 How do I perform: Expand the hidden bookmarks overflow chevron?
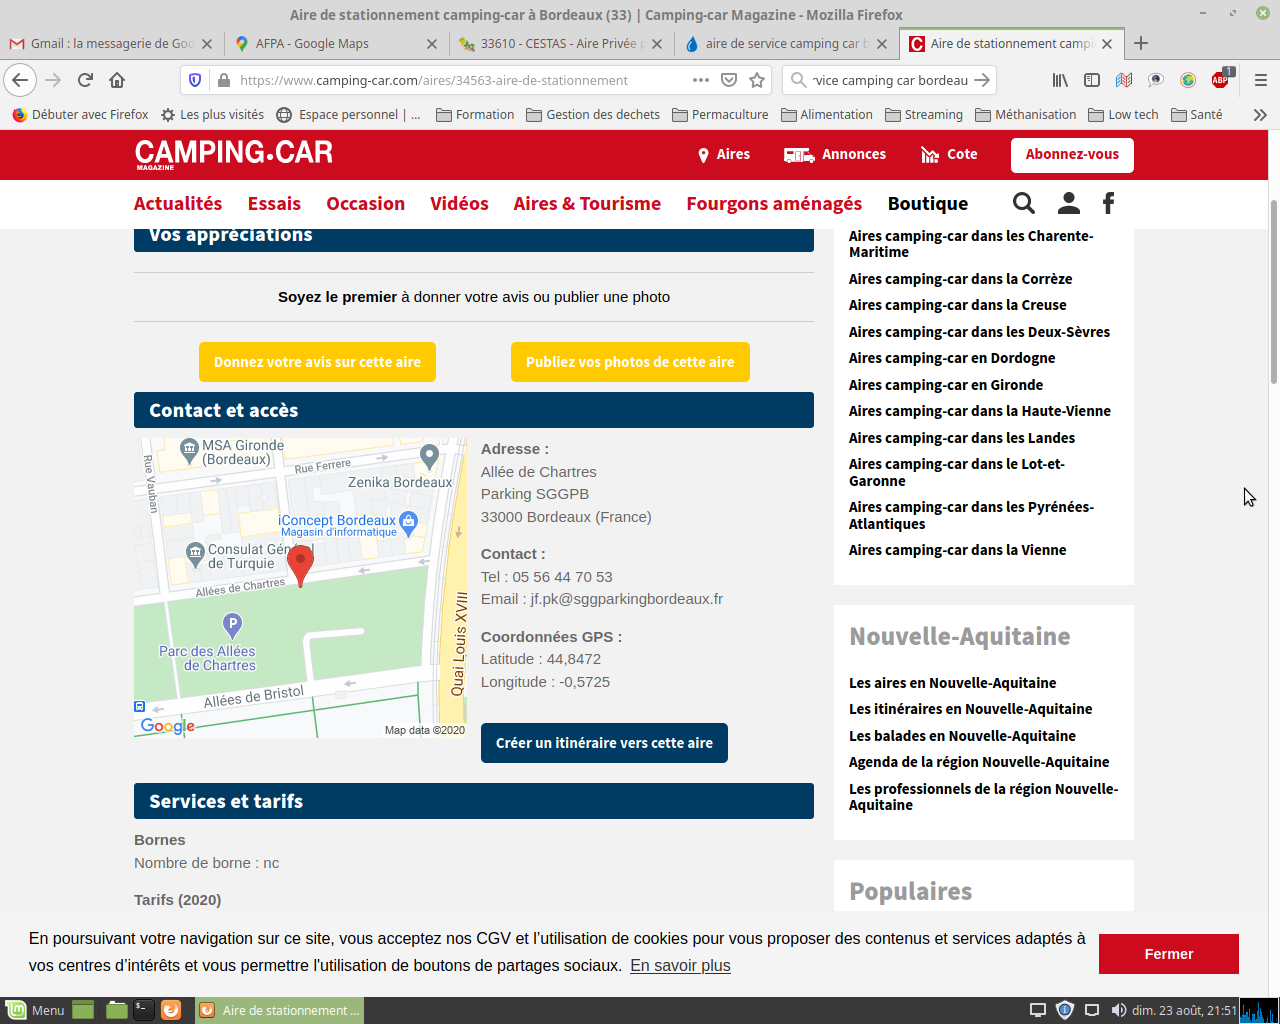[x=1260, y=115]
